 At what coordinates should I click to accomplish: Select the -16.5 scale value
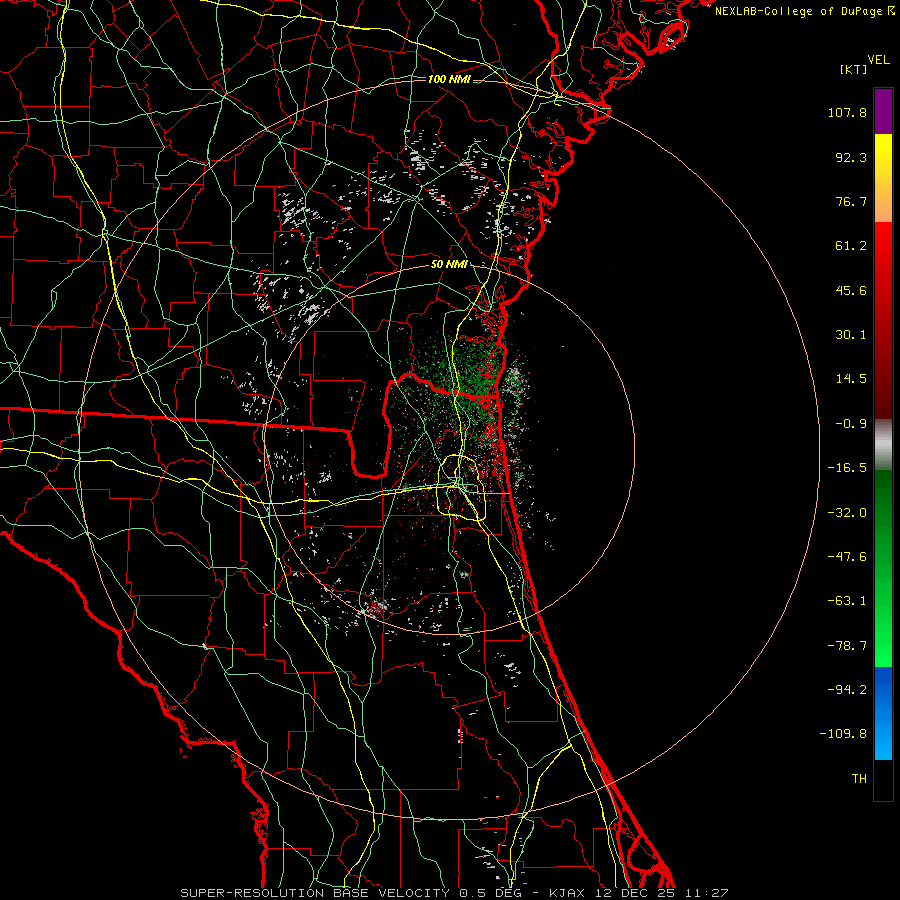point(847,468)
